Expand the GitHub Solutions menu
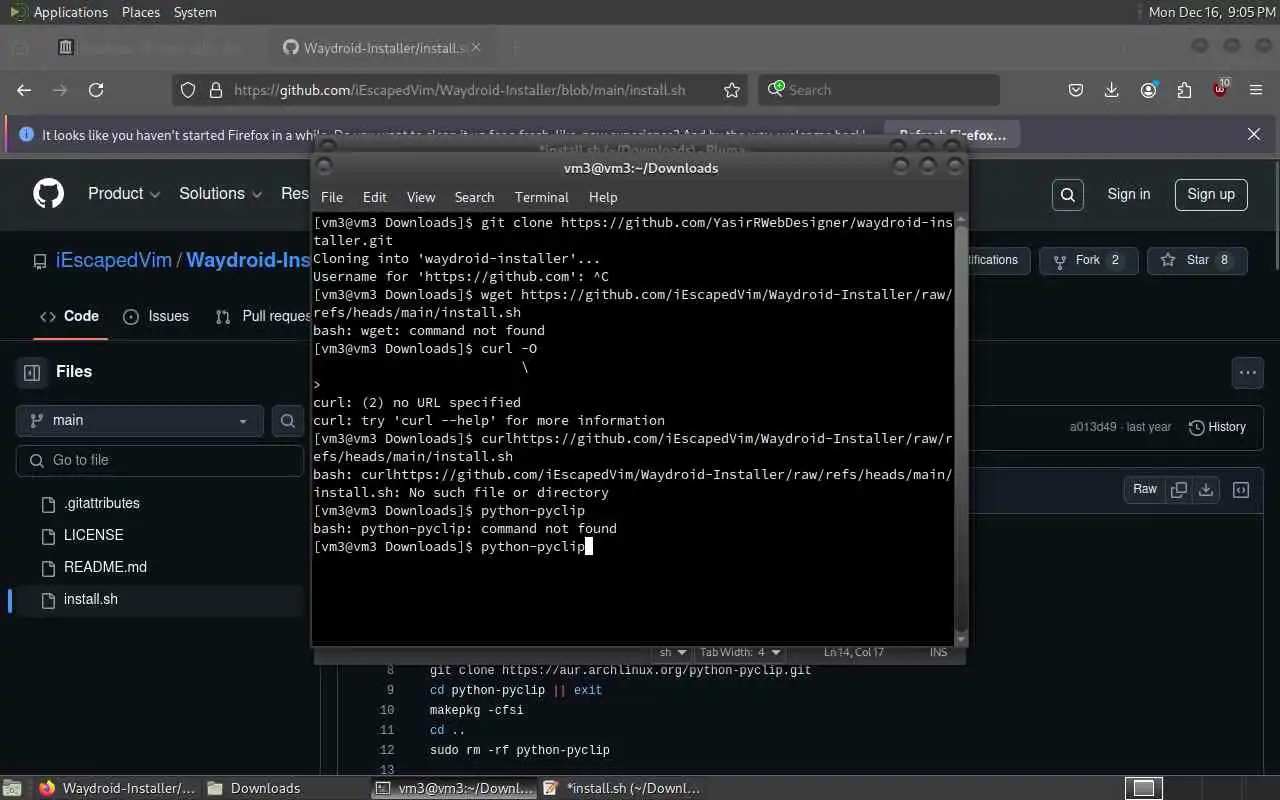1280x800 pixels. pyautogui.click(x=220, y=194)
